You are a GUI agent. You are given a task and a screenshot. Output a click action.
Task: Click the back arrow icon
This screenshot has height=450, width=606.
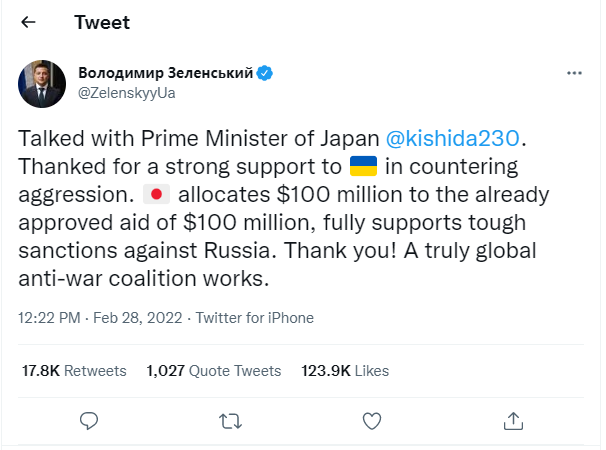29,23
